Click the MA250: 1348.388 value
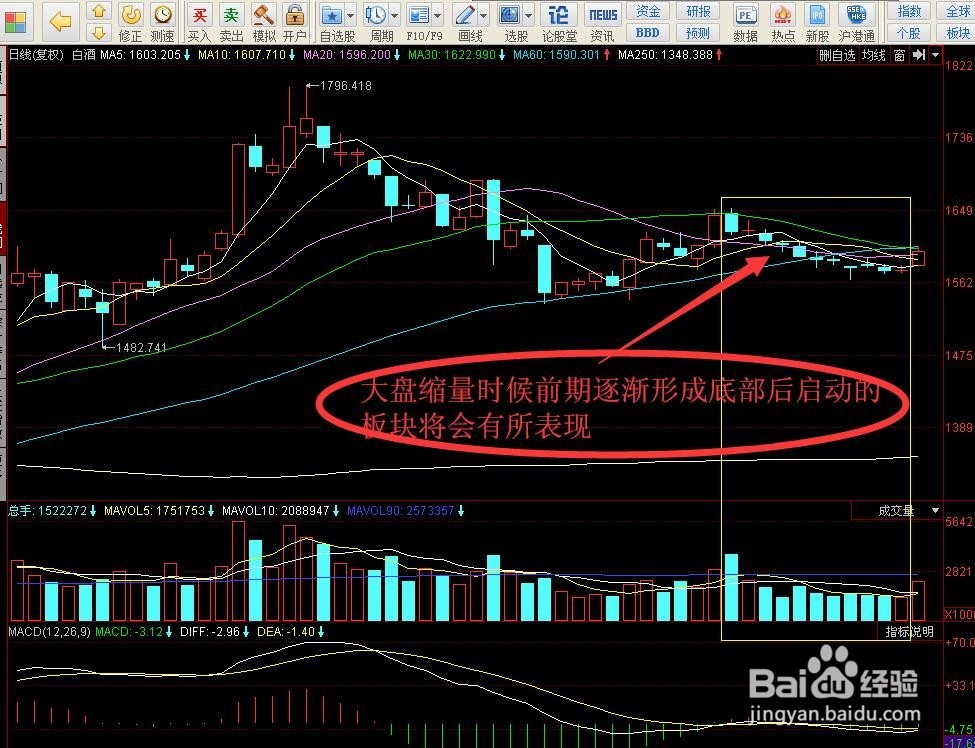This screenshot has width=975, height=748. [x=665, y=55]
